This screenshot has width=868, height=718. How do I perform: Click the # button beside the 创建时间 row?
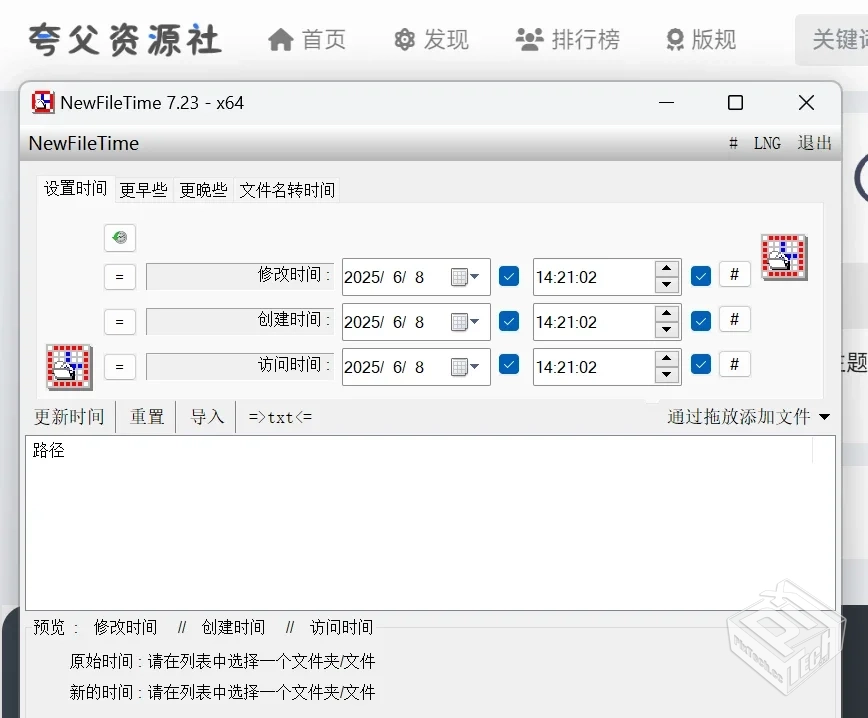[x=735, y=318]
